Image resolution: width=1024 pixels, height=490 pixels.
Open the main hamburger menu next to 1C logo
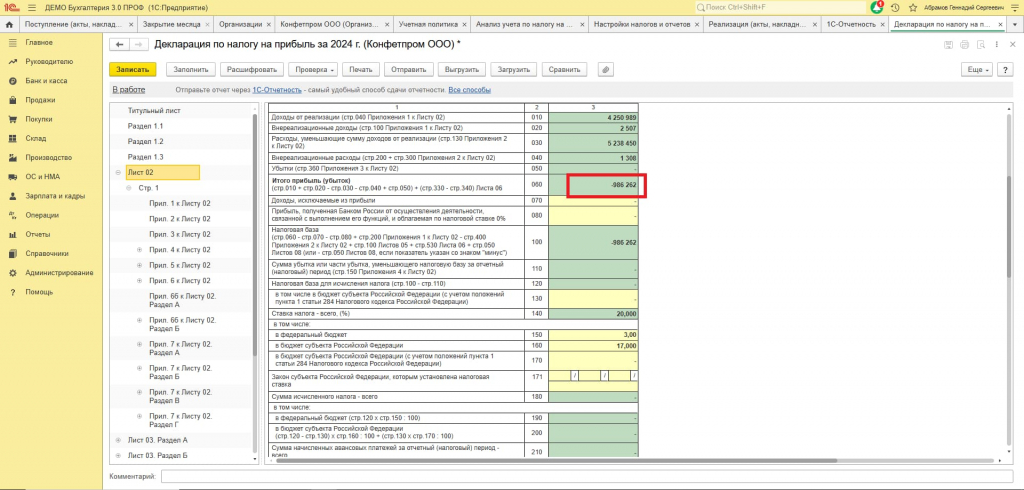coord(31,7)
